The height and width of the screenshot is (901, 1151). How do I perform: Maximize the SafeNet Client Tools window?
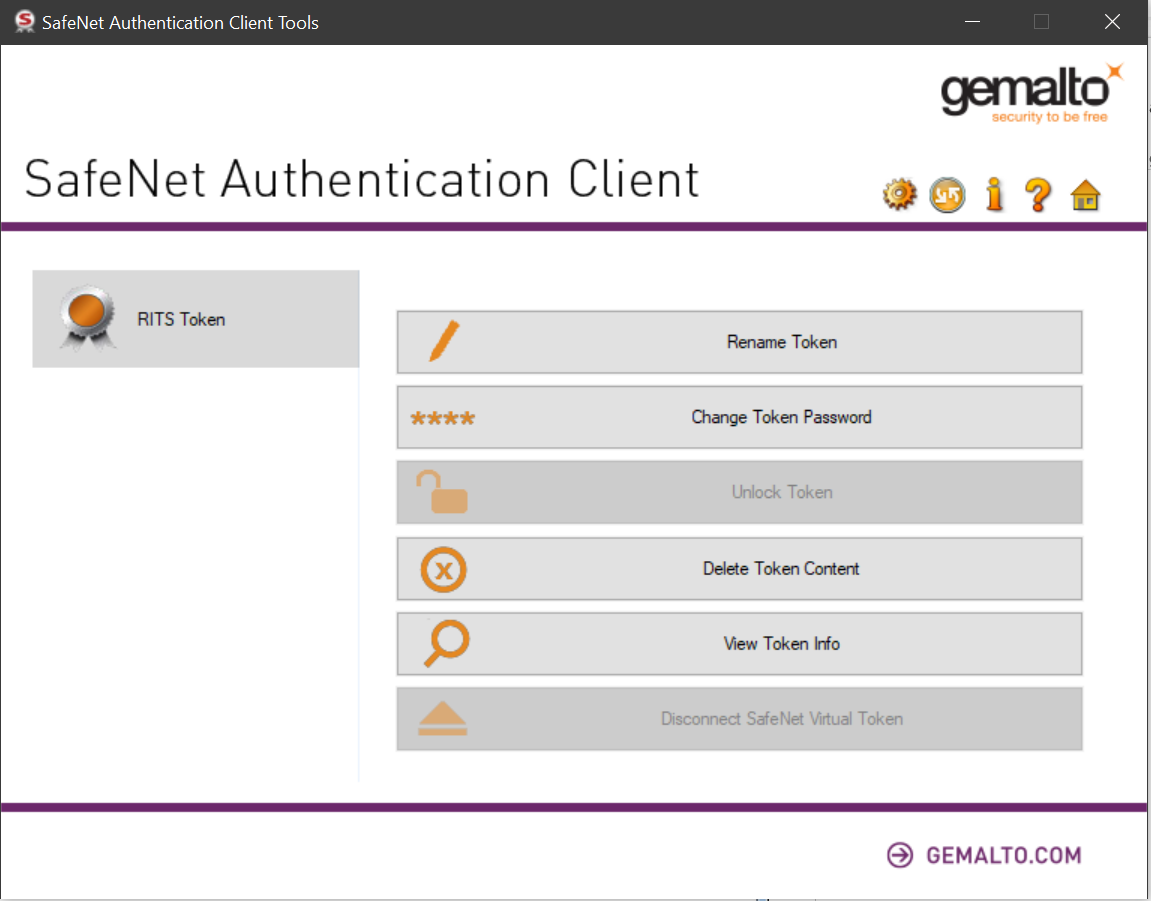coord(1041,22)
